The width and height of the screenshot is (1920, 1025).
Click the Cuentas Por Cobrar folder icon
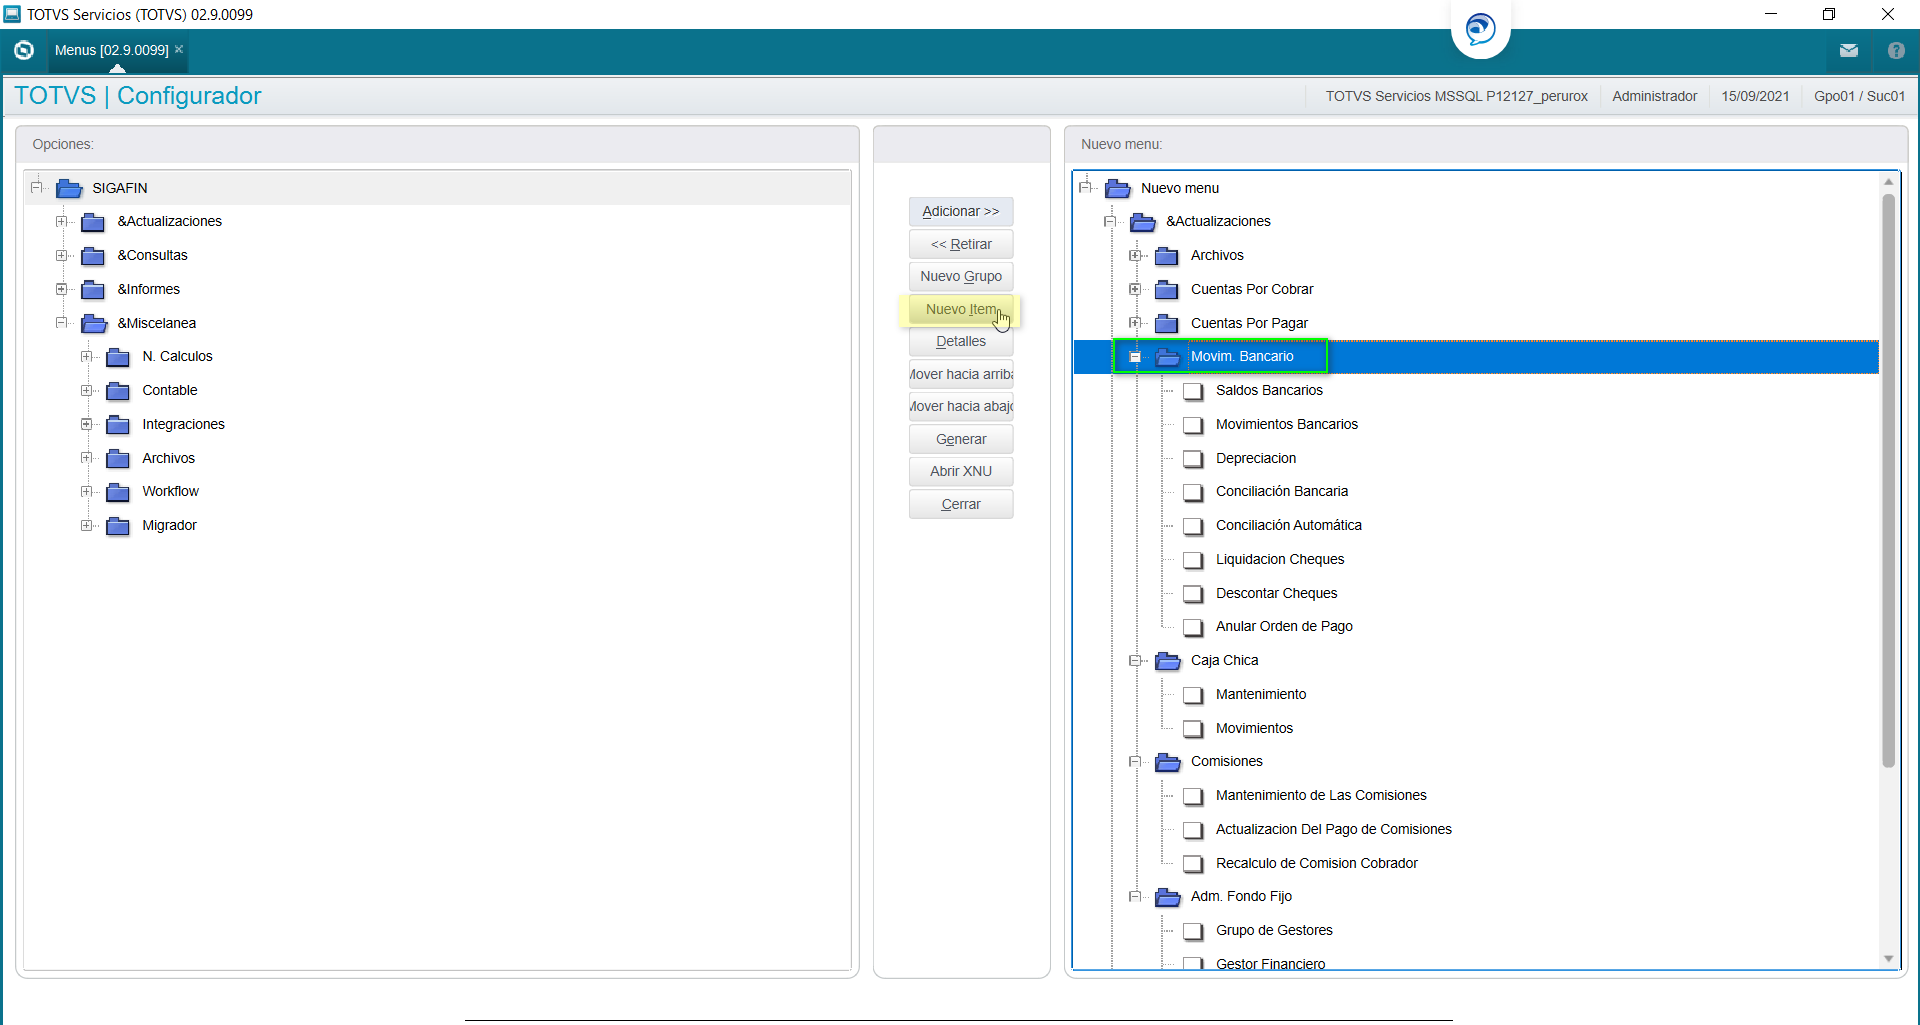pyautogui.click(x=1167, y=290)
